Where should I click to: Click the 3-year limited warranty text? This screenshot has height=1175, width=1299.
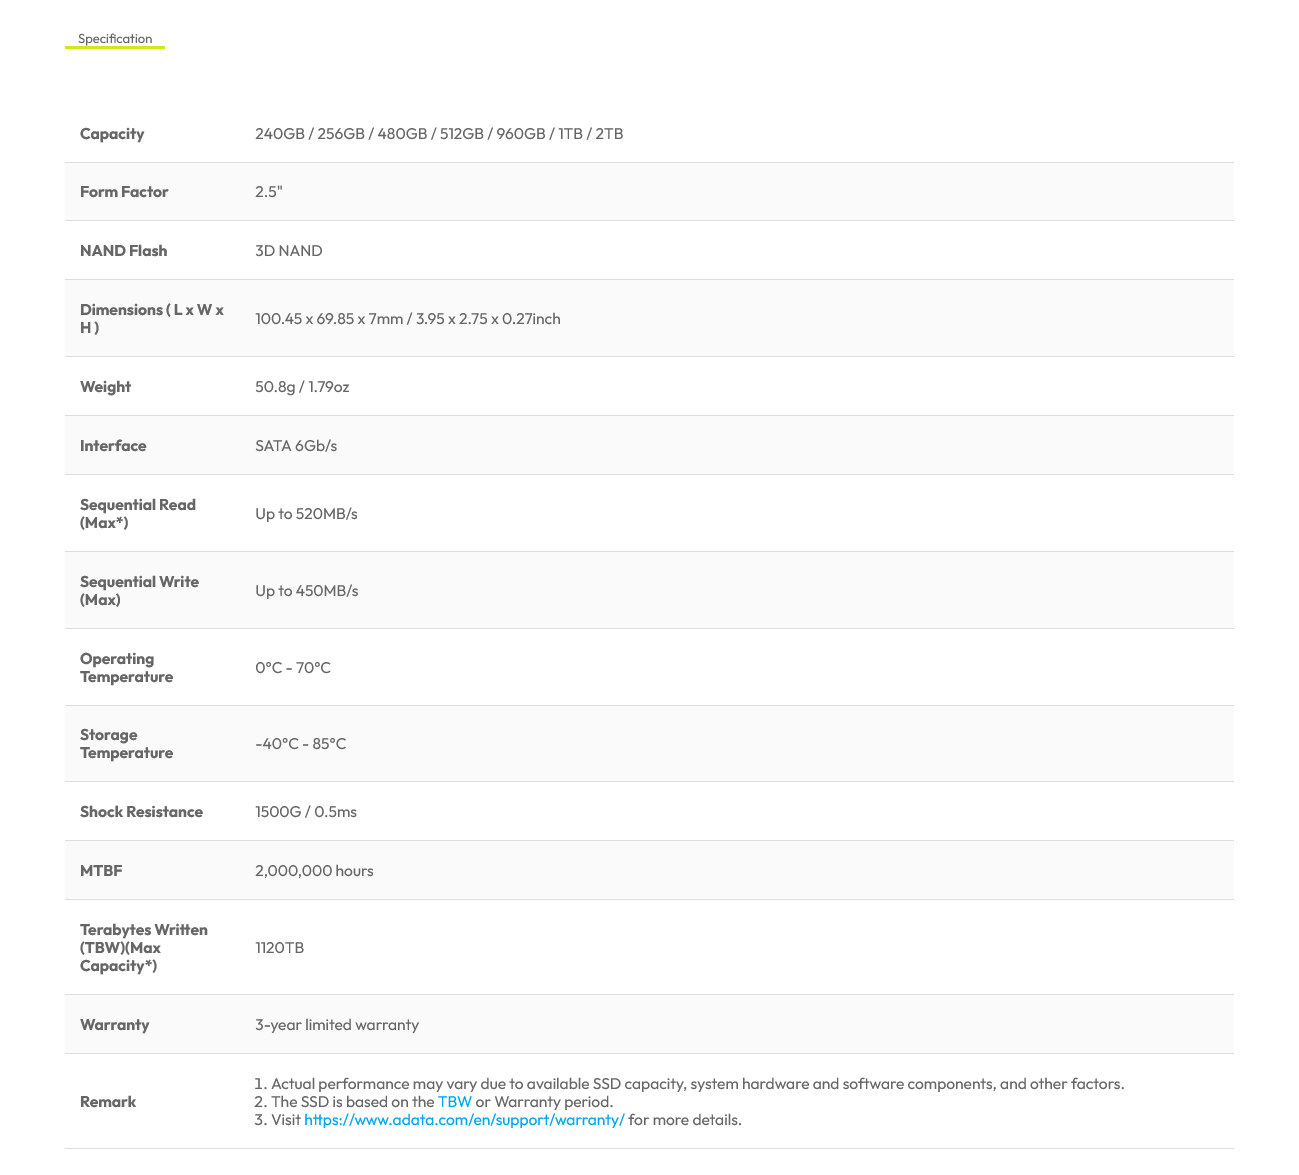tap(337, 1025)
